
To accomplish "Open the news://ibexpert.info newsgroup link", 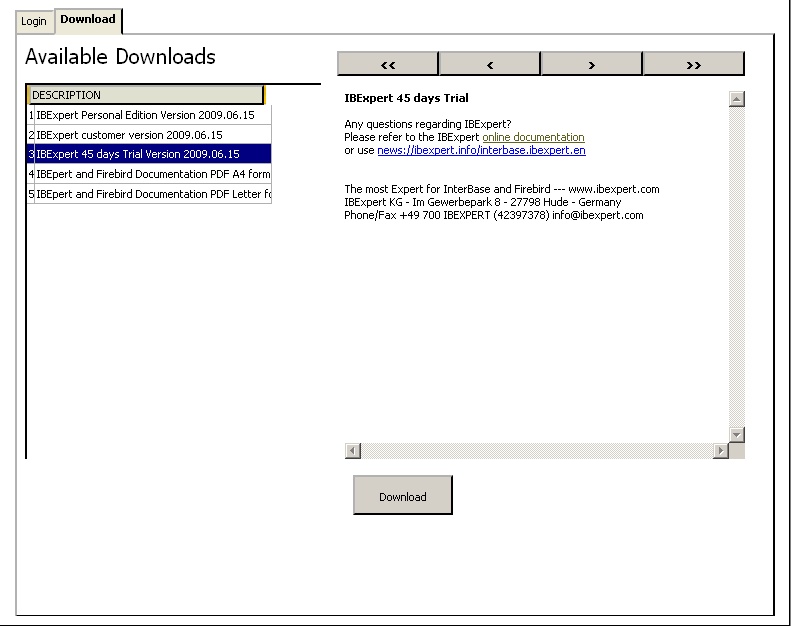I will click(481, 150).
